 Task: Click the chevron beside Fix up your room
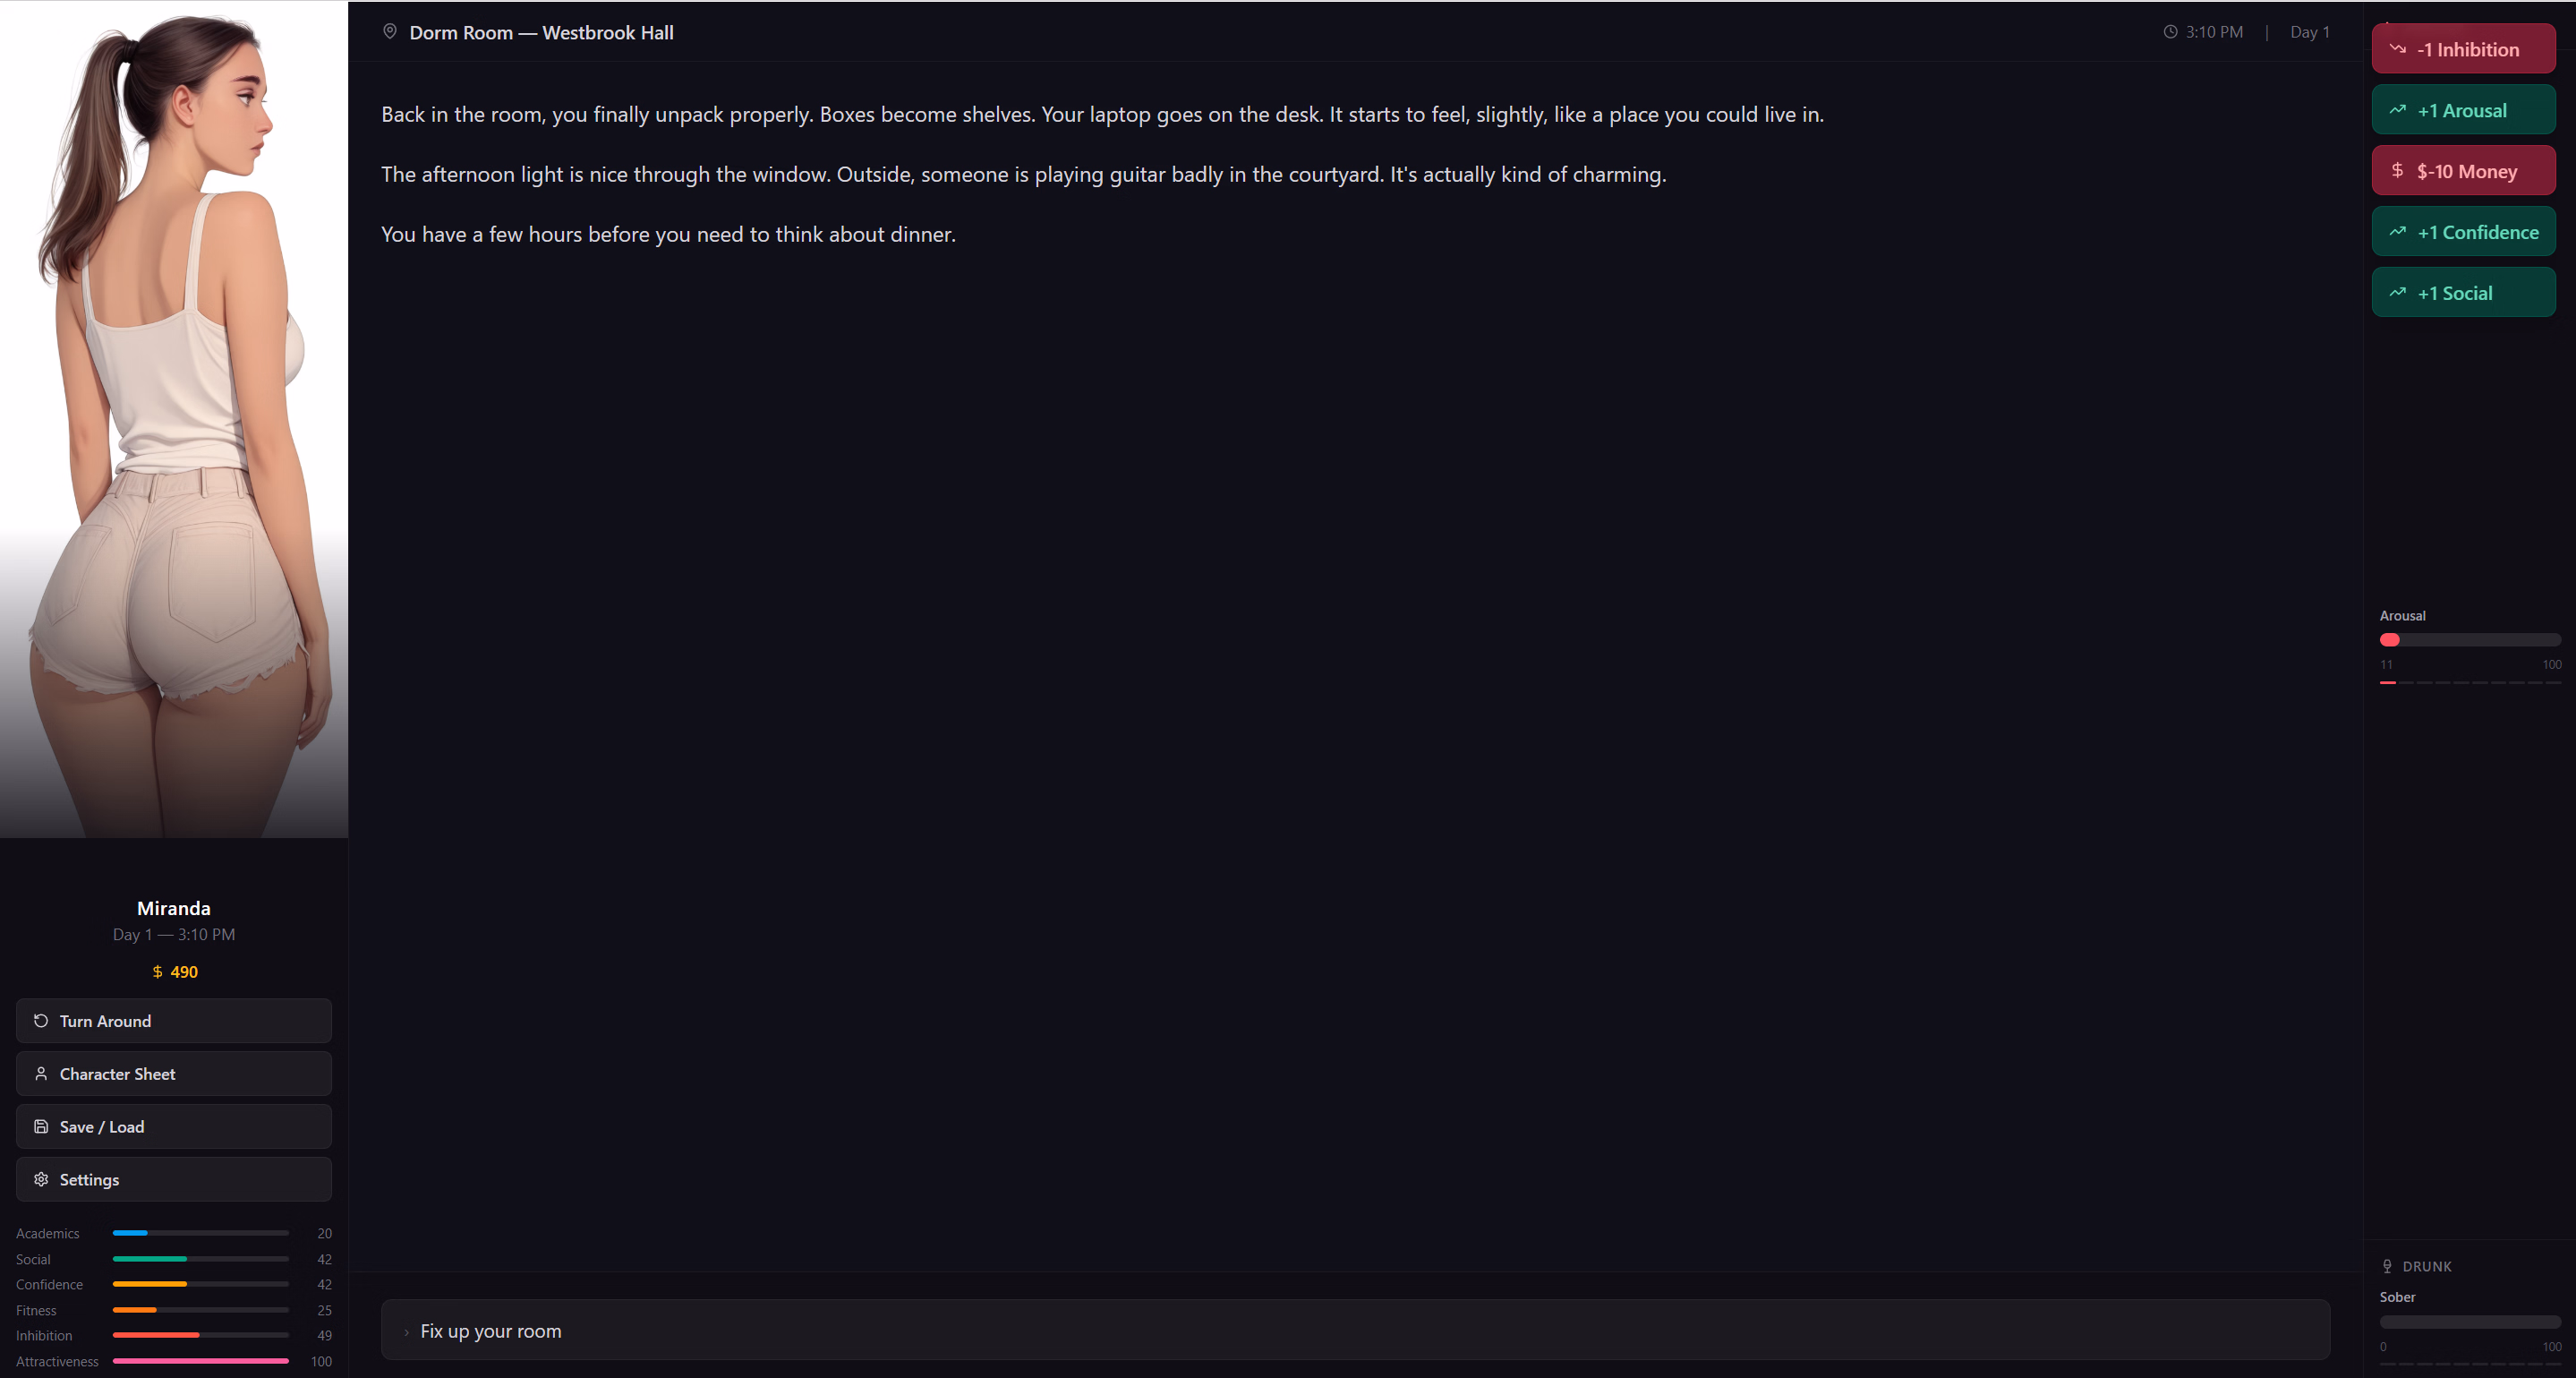(x=406, y=1332)
